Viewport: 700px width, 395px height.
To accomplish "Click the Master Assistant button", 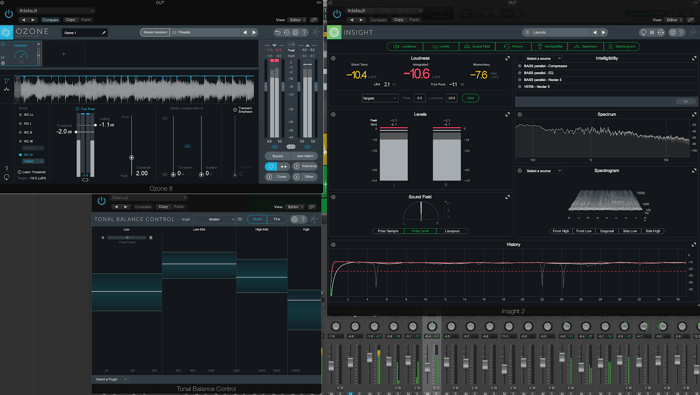I will tap(155, 33).
